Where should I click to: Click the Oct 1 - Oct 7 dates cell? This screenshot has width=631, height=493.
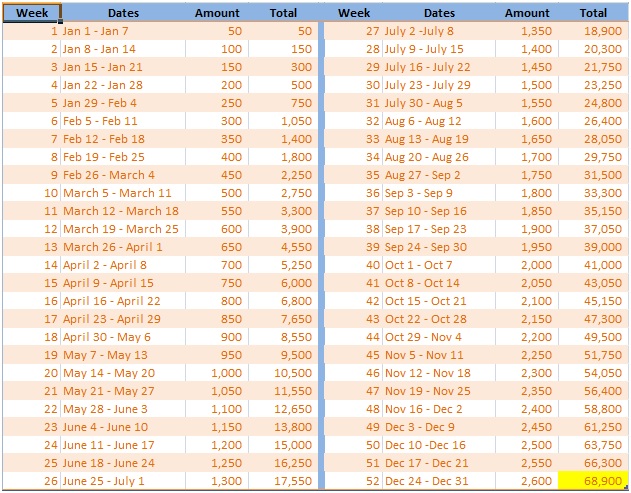439,265
